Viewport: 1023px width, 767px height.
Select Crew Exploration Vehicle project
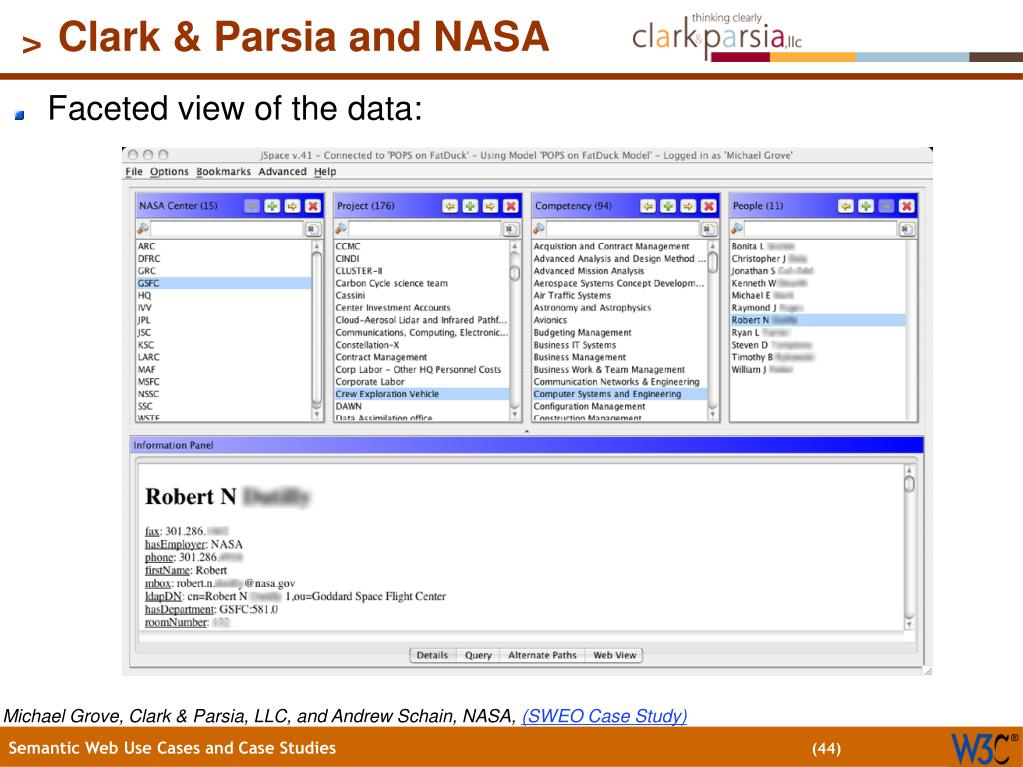pos(421,394)
